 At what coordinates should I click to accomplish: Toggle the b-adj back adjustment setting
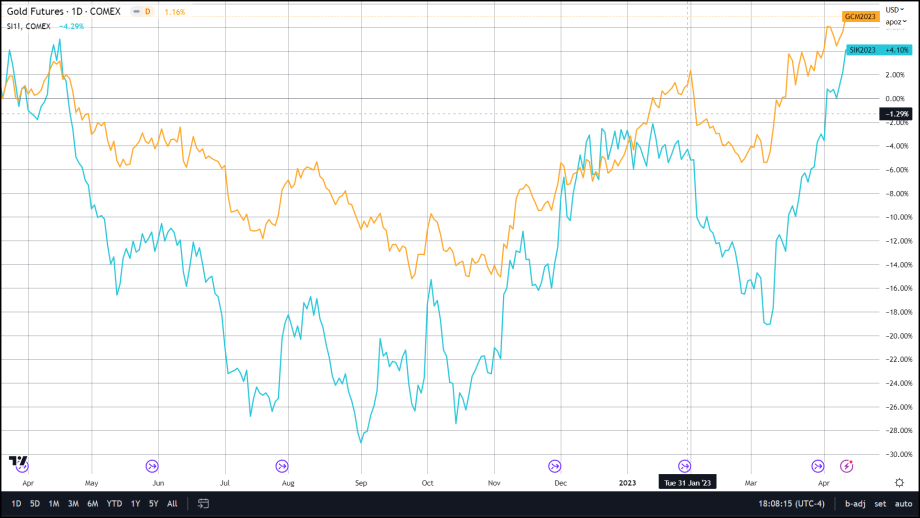[x=853, y=503]
